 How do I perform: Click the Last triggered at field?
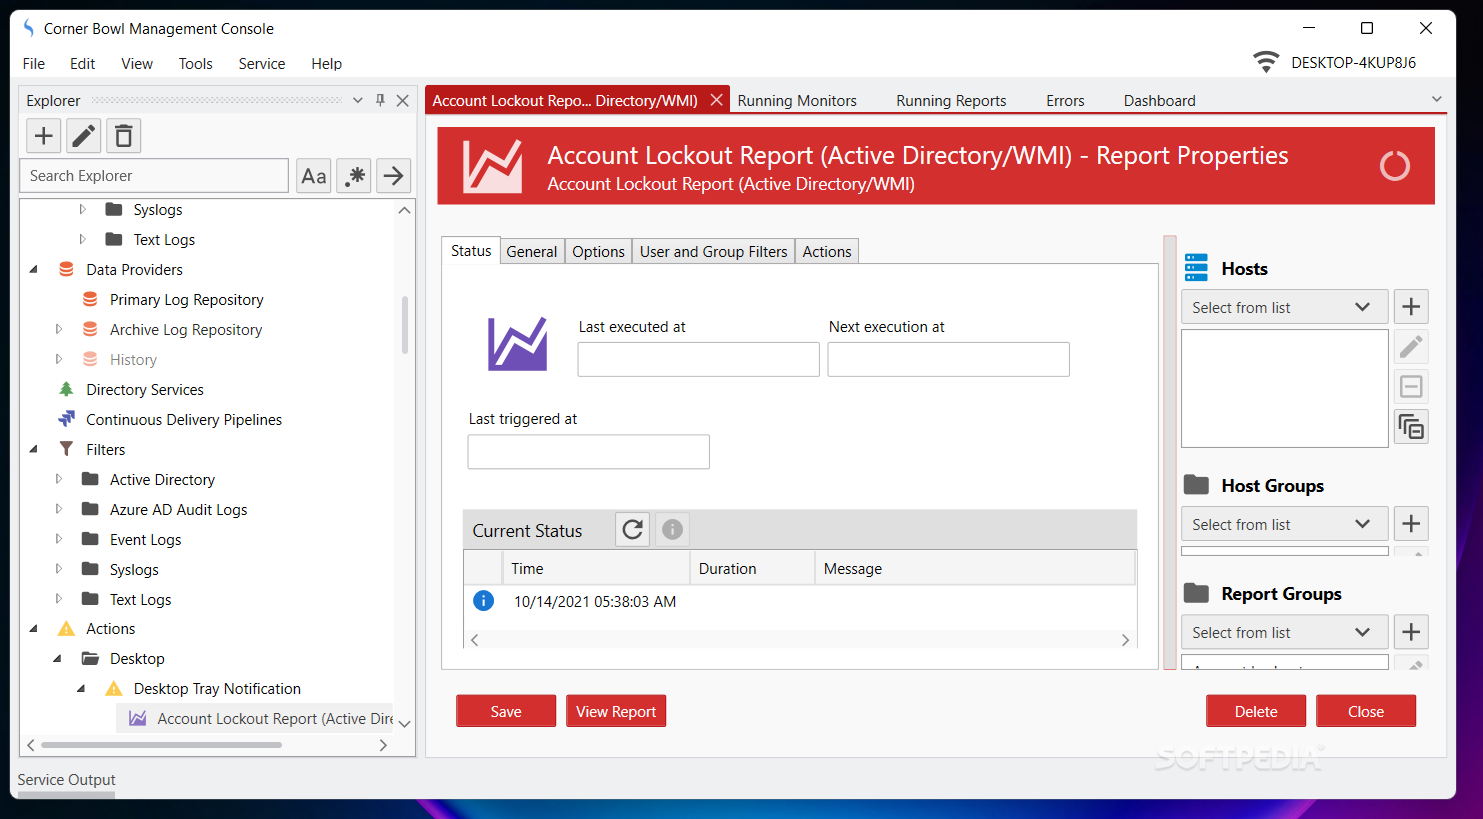pyautogui.click(x=588, y=452)
